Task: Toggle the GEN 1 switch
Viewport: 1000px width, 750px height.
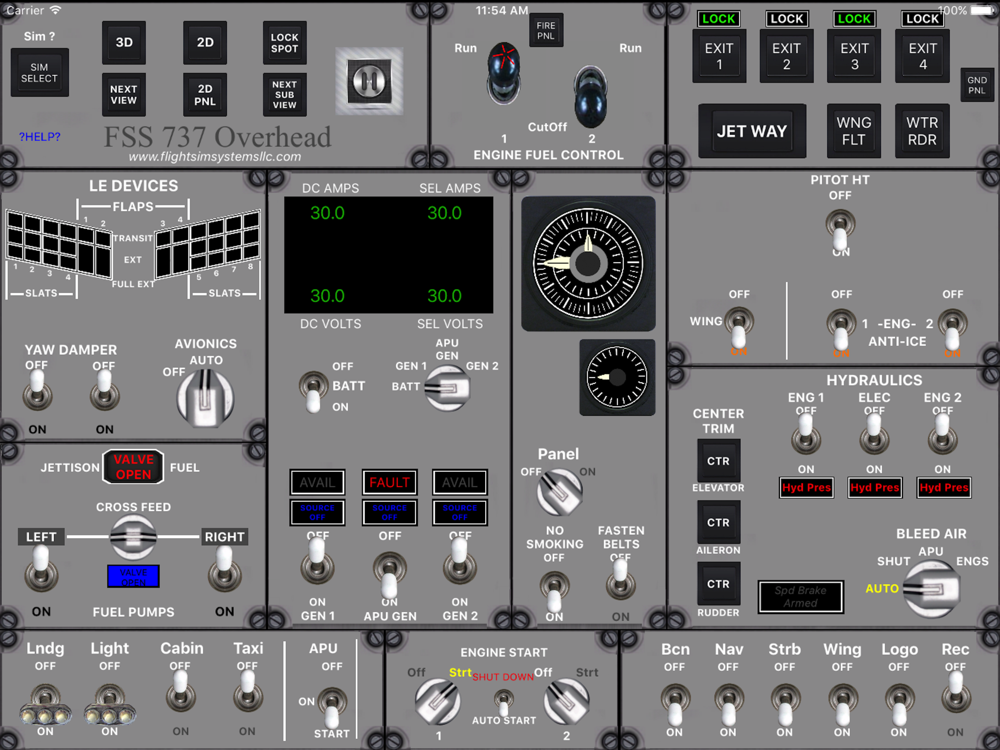Action: click(x=317, y=562)
